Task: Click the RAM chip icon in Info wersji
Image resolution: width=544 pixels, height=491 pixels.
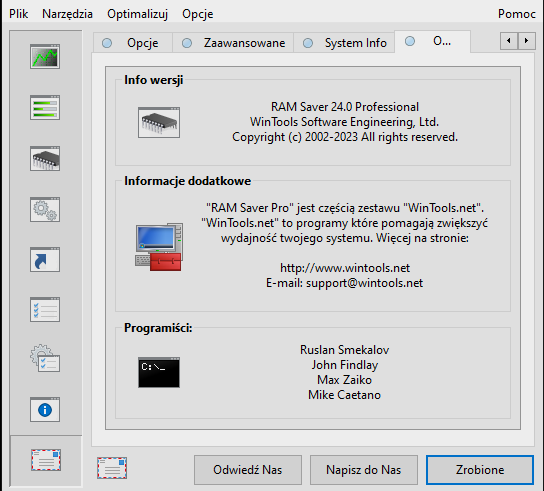Action: [x=159, y=122]
